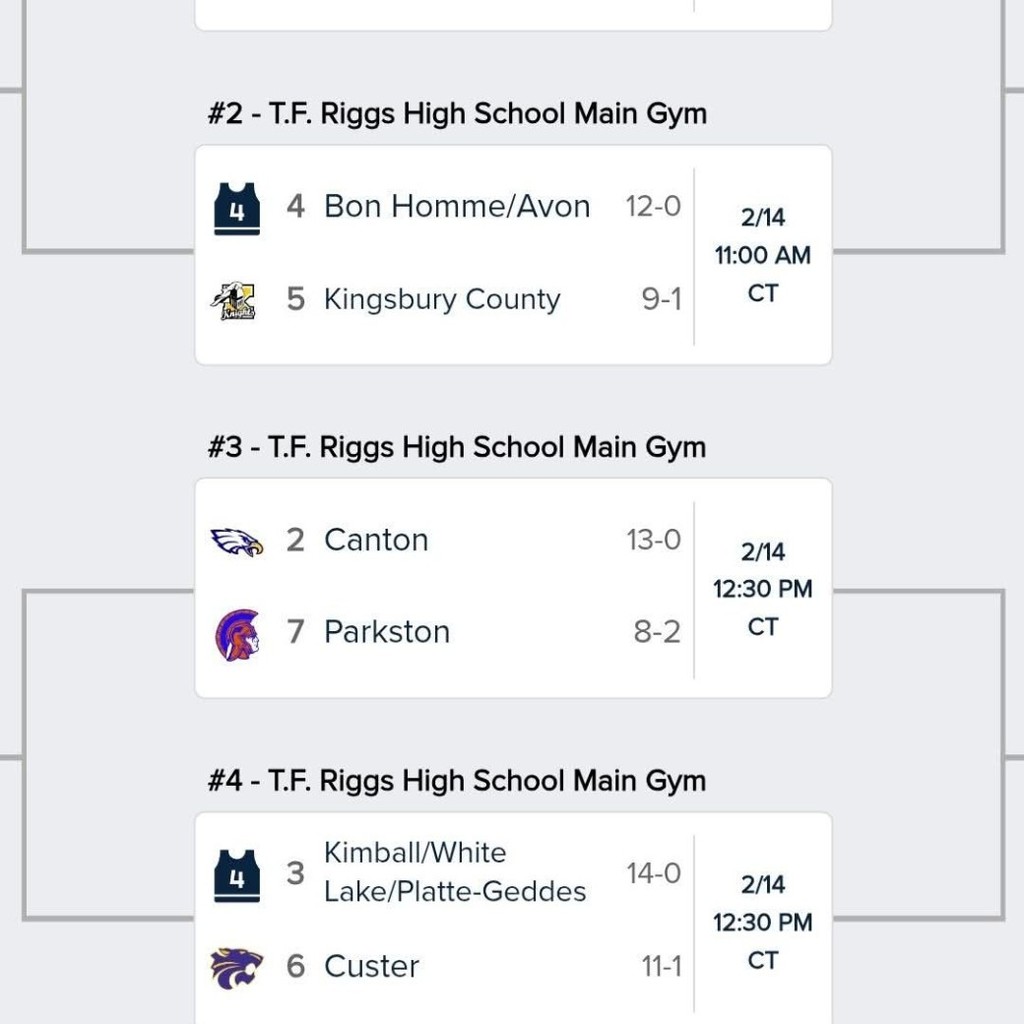Click the #2 T.F. Riggs game heading
This screenshot has width=1024, height=1024.
tap(457, 114)
